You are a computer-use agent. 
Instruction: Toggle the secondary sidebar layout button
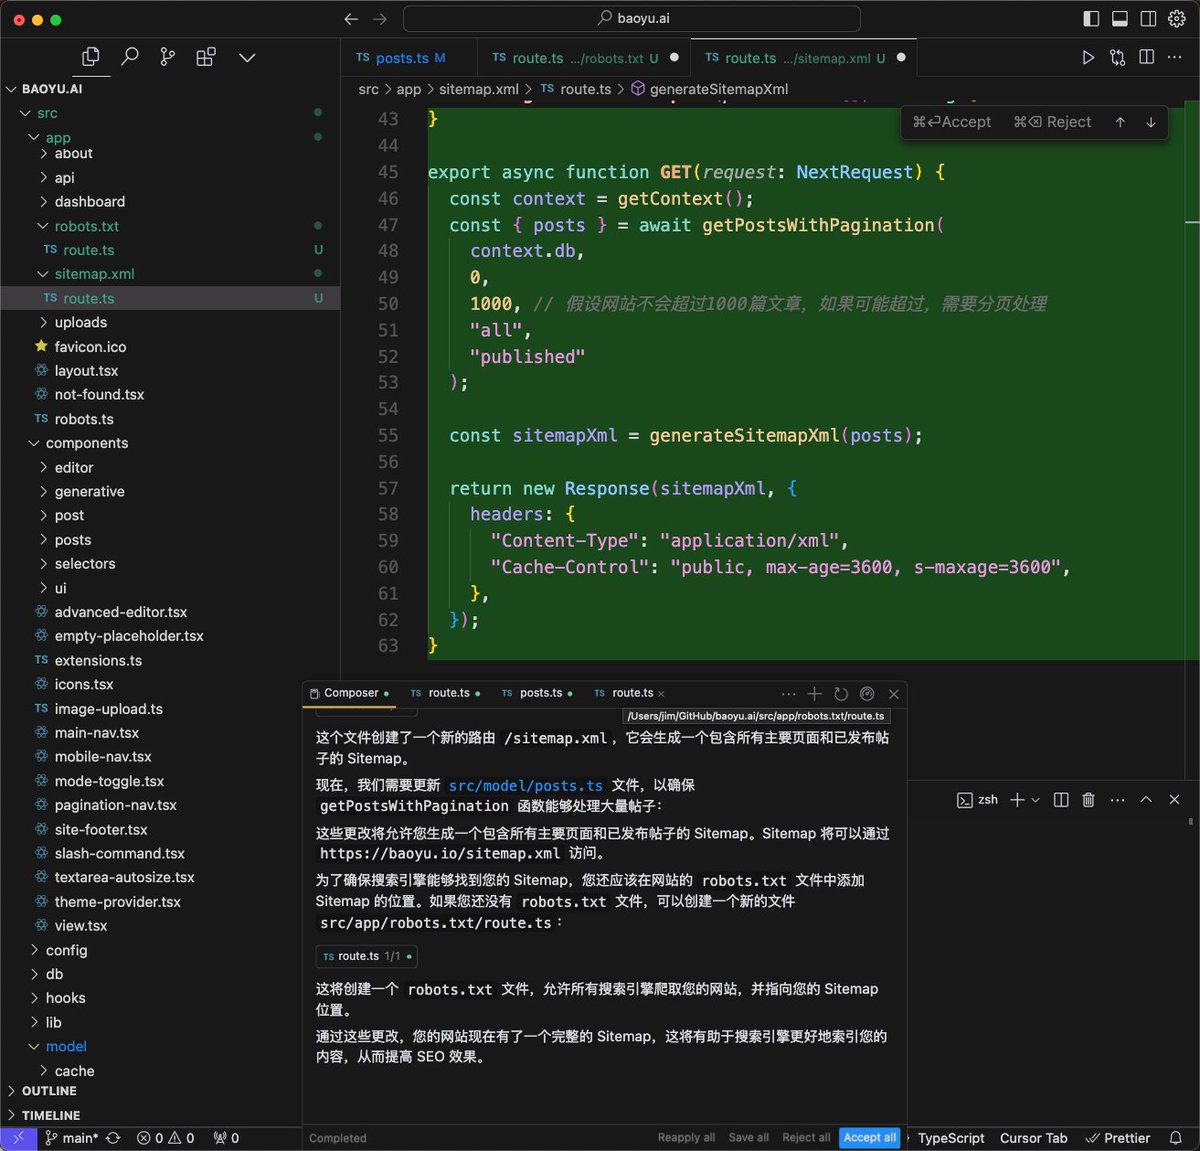point(1149,19)
